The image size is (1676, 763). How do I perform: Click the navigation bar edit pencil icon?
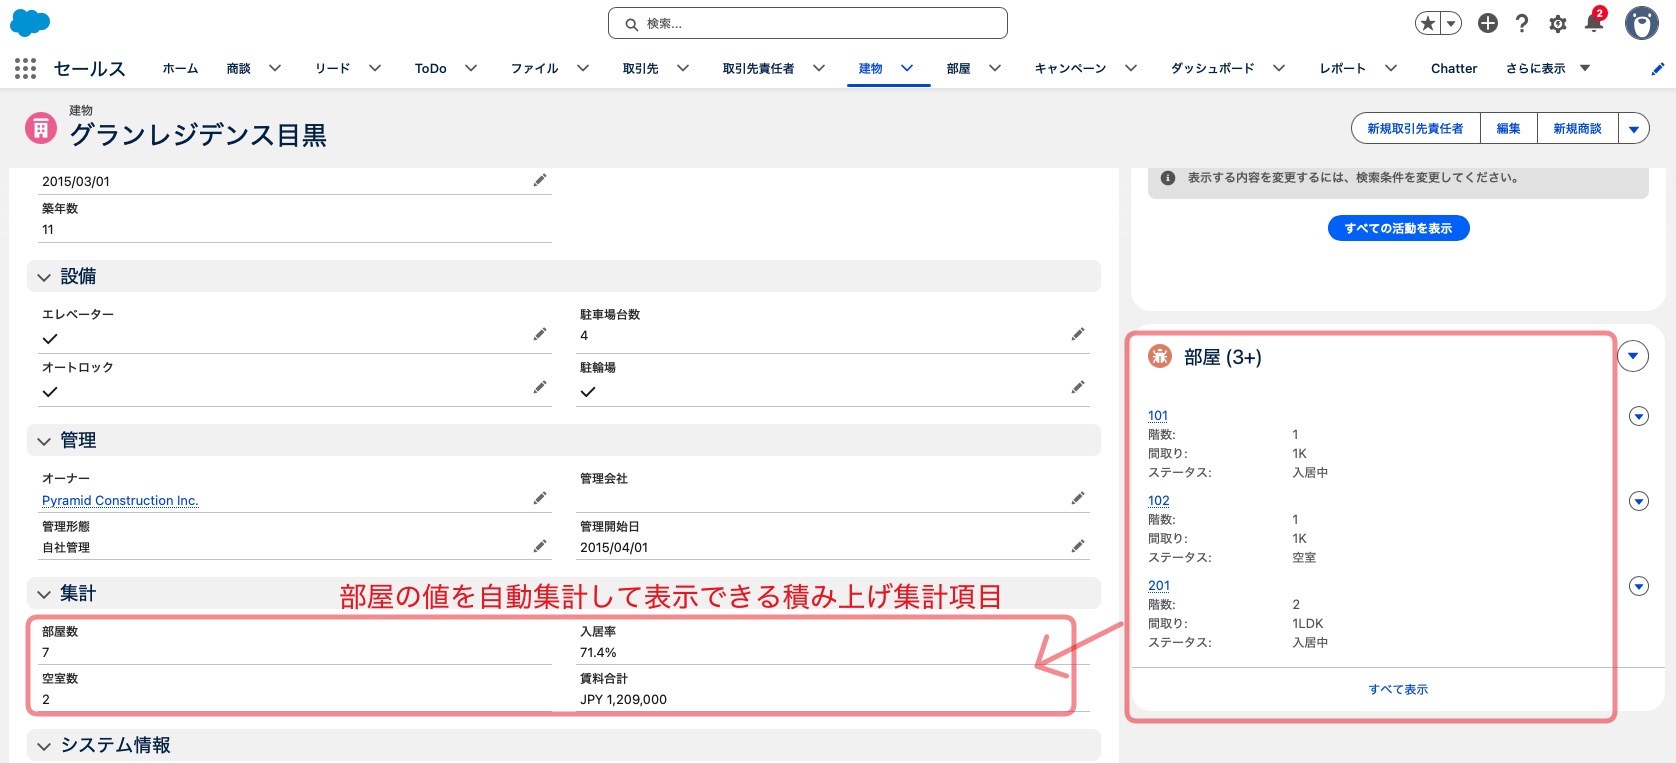click(x=1657, y=68)
